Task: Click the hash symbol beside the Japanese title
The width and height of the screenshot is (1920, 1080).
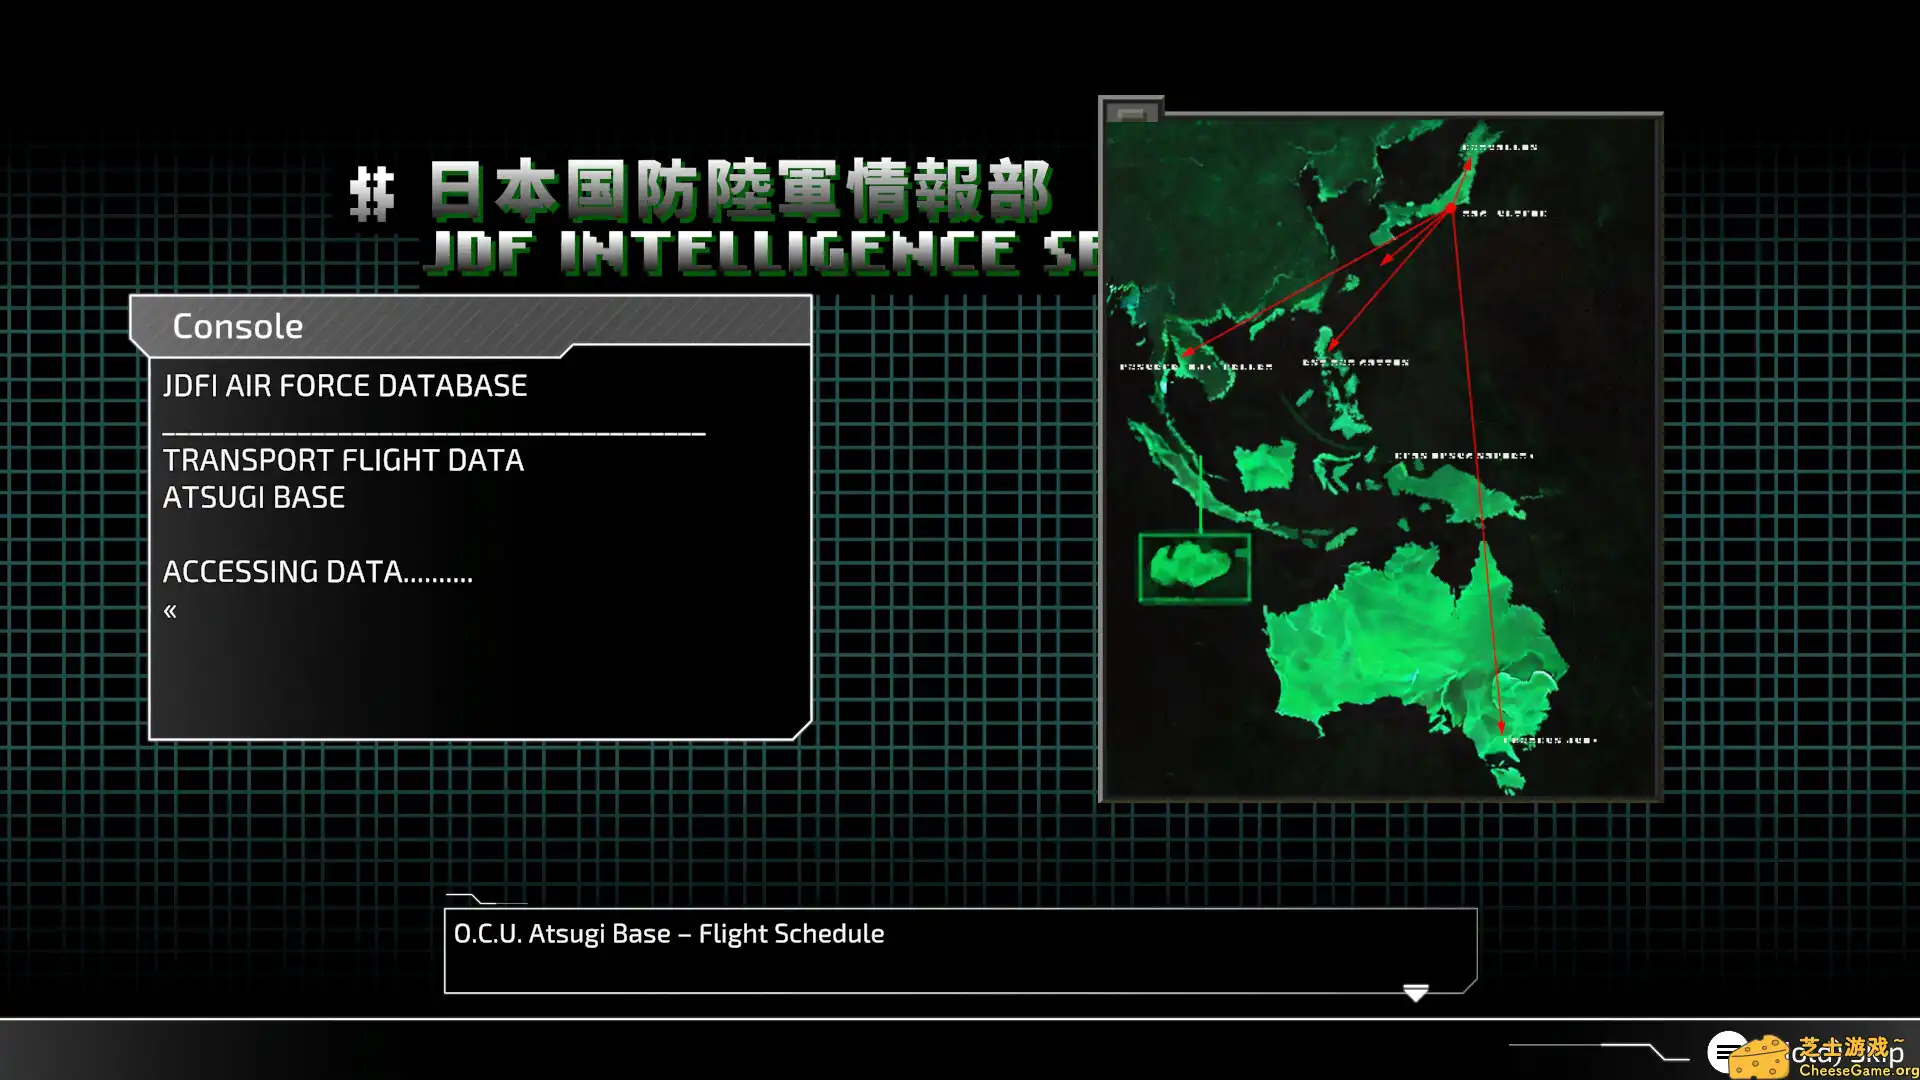Action: pyautogui.click(x=372, y=194)
